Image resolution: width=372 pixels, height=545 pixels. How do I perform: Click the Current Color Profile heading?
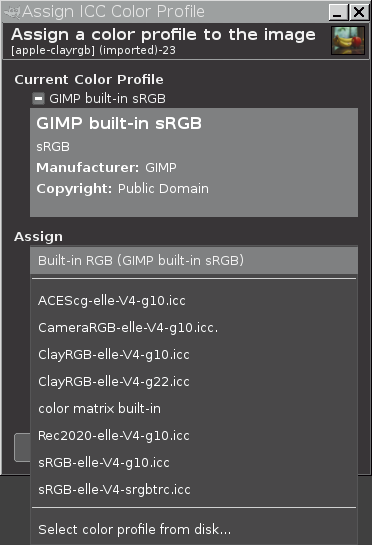point(89,80)
